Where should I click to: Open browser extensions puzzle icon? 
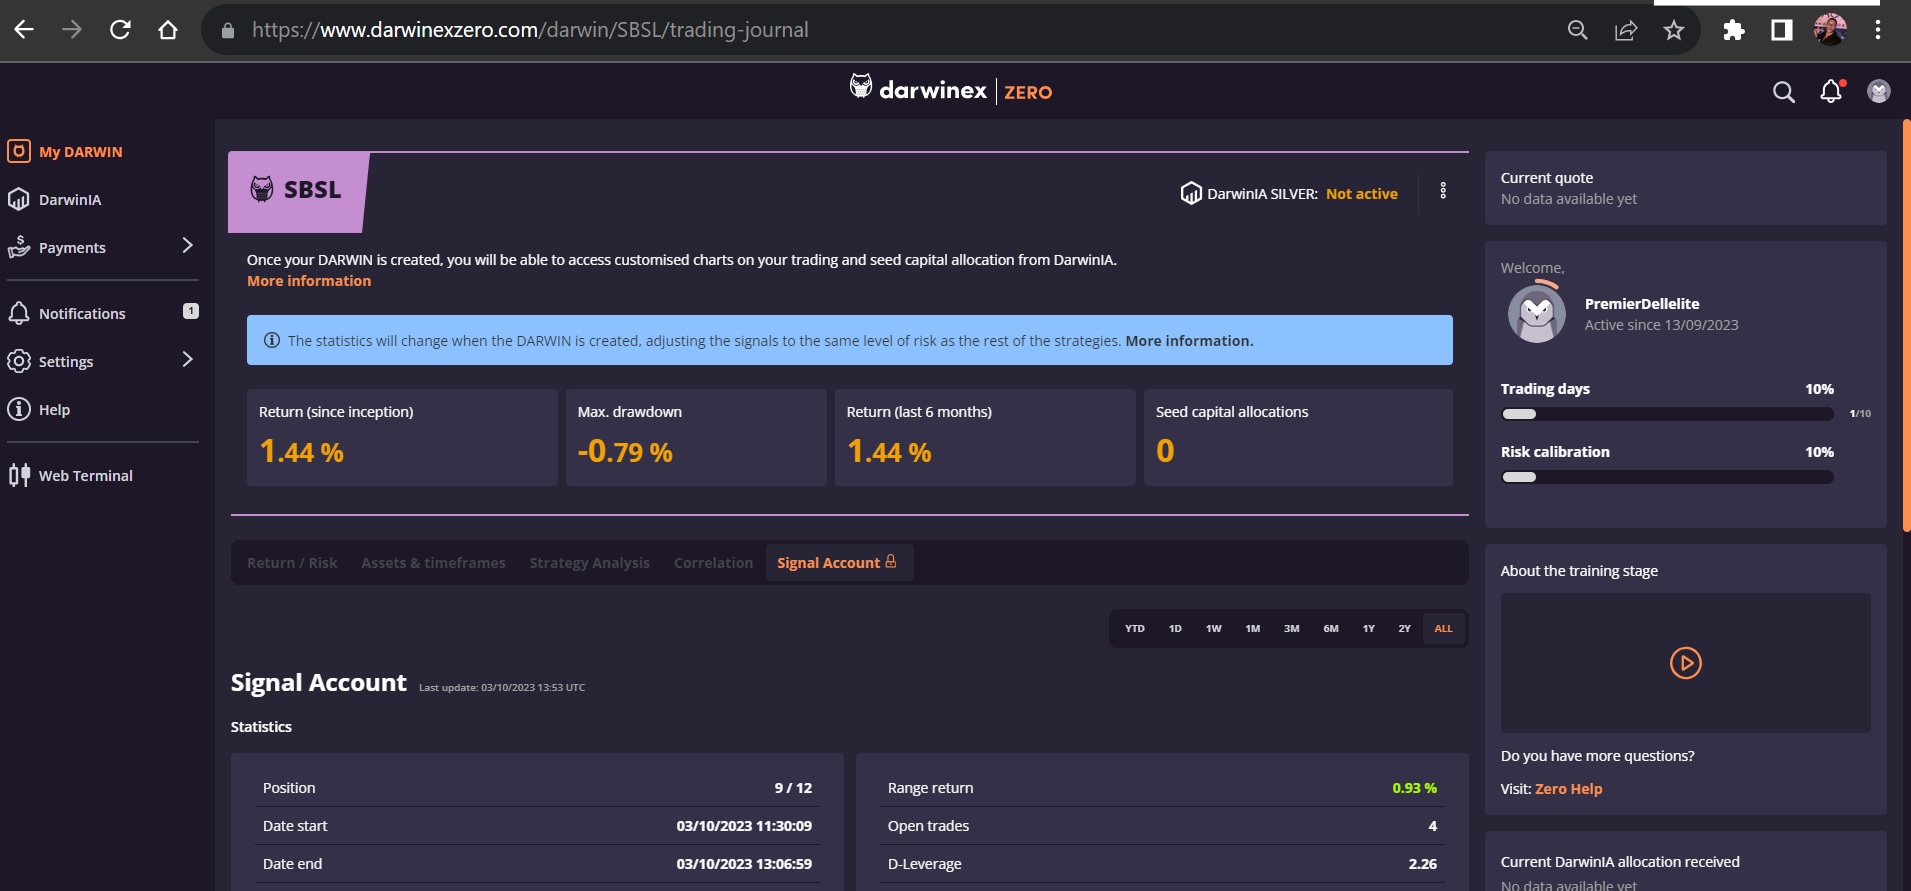tap(1733, 30)
